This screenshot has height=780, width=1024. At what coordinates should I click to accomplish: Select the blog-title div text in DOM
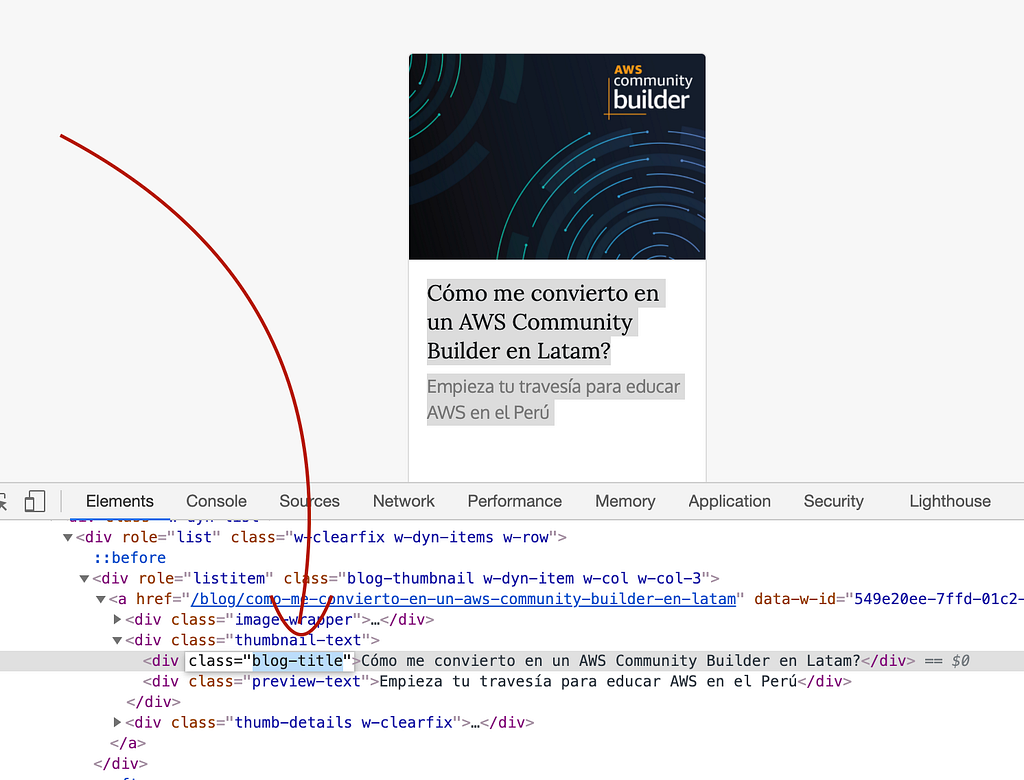tap(611, 661)
